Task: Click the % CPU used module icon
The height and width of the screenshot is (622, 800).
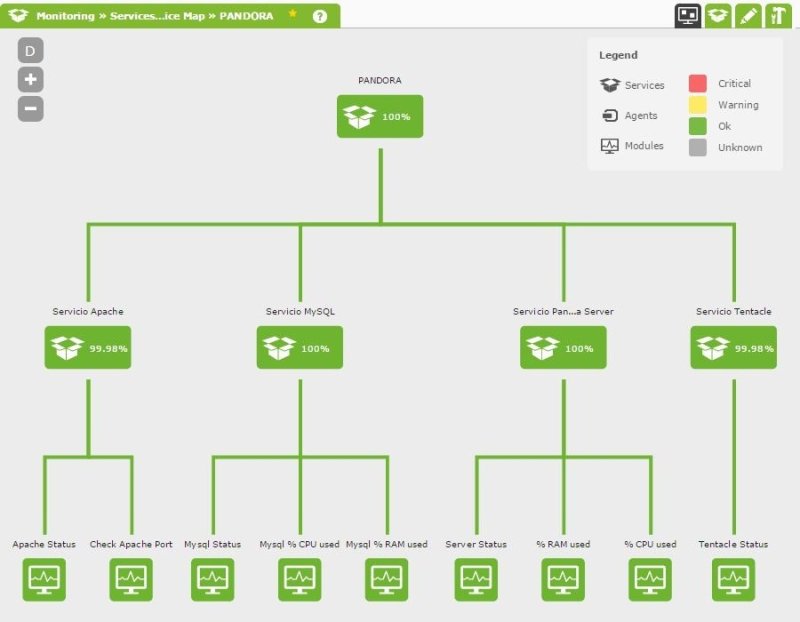Action: pos(650,580)
